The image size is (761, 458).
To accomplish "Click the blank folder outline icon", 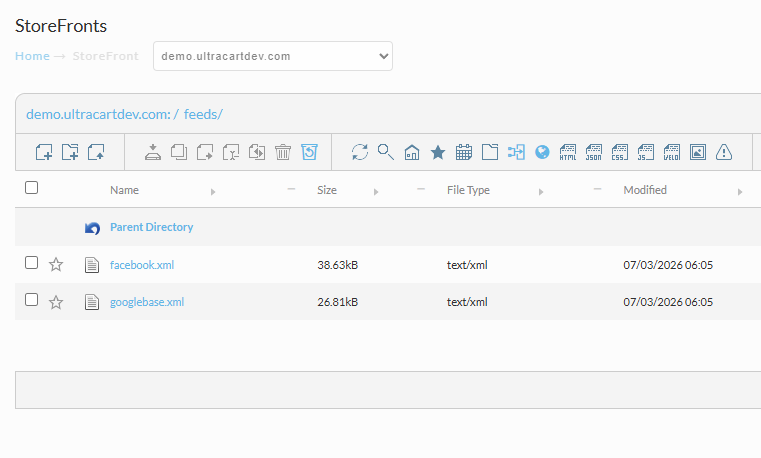I will point(490,152).
